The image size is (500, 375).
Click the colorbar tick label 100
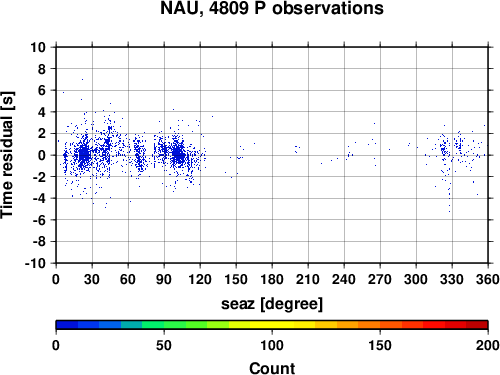point(272,345)
